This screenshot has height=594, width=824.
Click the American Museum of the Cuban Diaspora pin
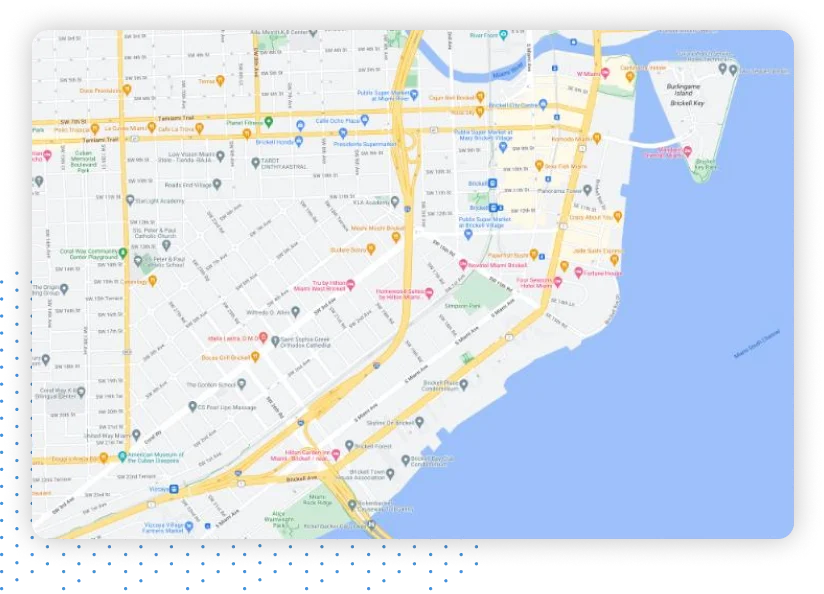pos(121,457)
